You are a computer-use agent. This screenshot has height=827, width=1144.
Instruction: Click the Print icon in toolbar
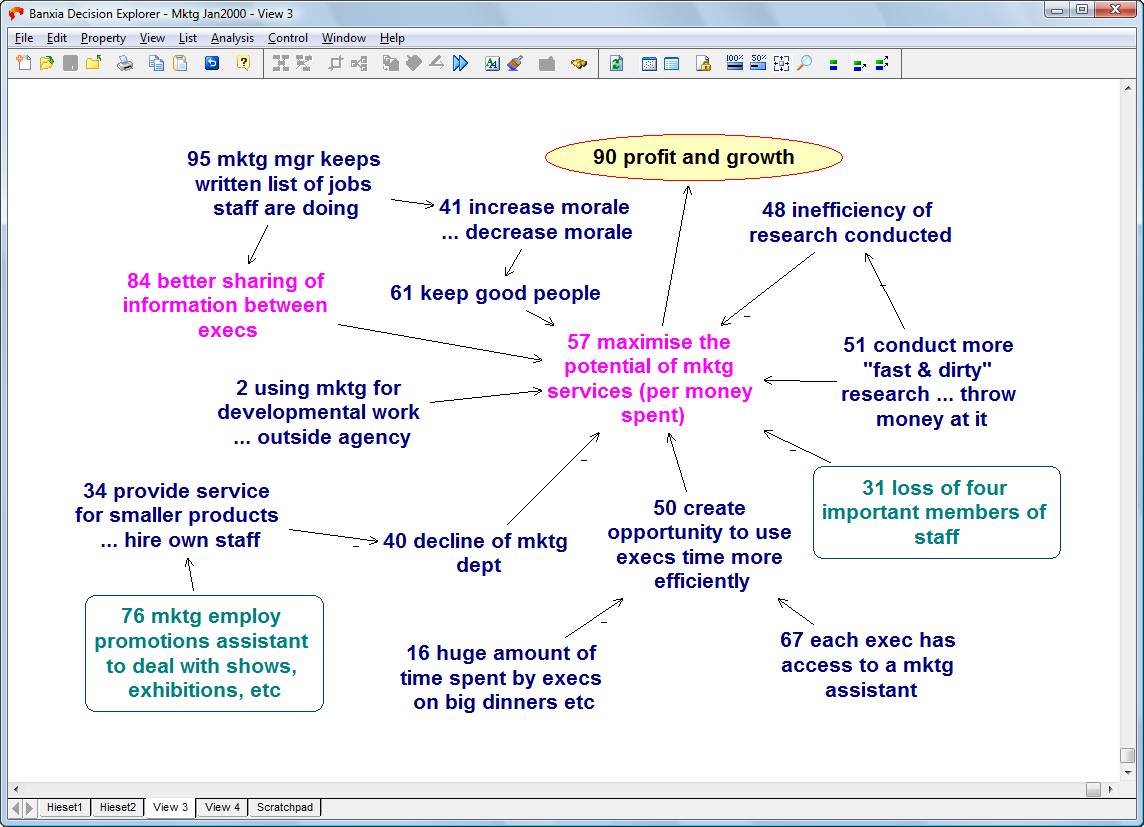point(125,63)
